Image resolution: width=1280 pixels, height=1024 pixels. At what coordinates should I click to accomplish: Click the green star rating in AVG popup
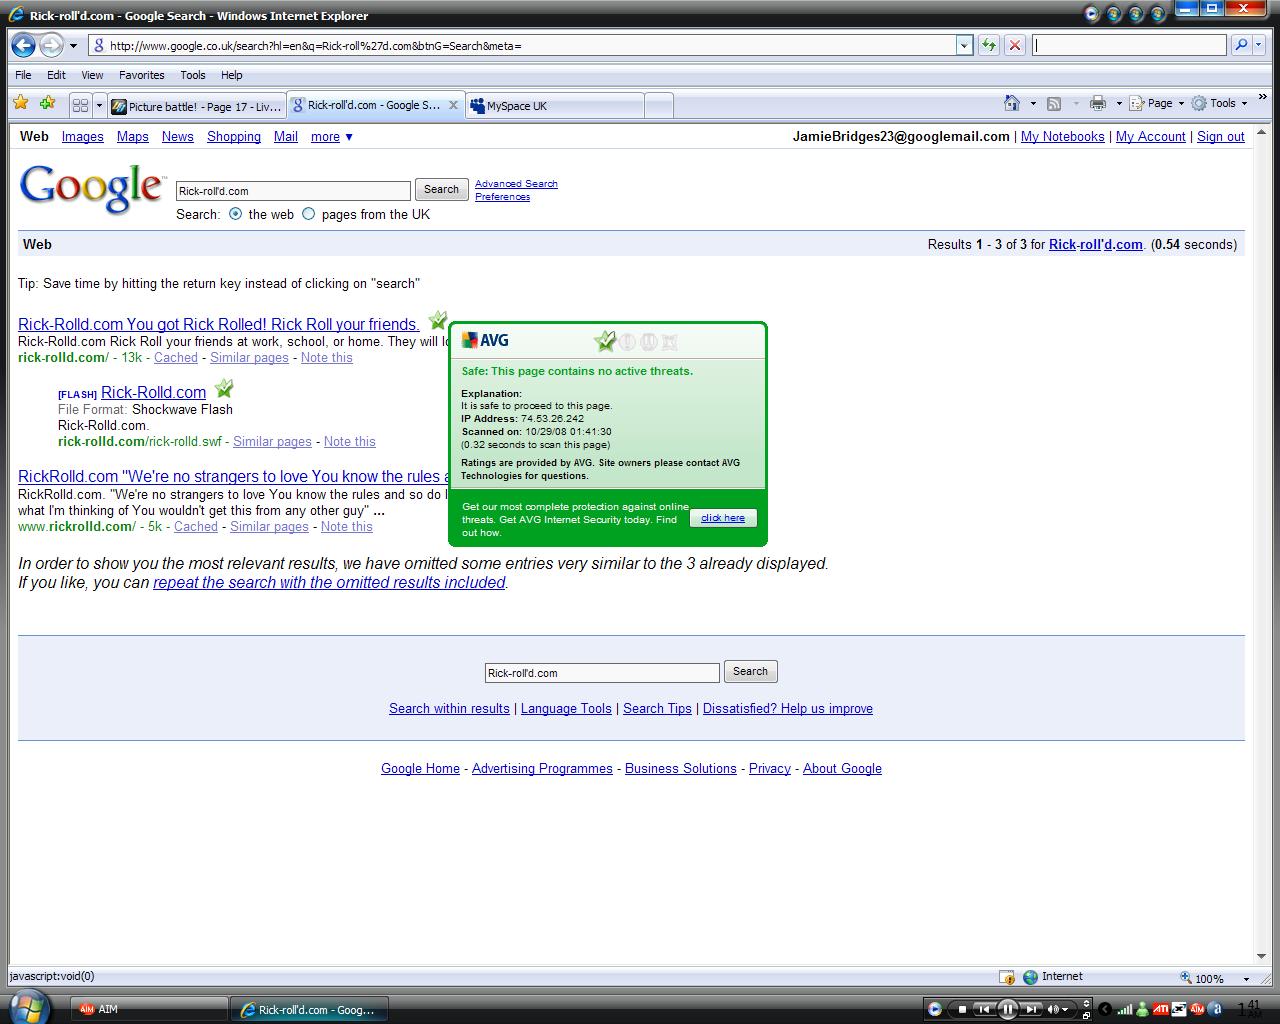pos(605,342)
